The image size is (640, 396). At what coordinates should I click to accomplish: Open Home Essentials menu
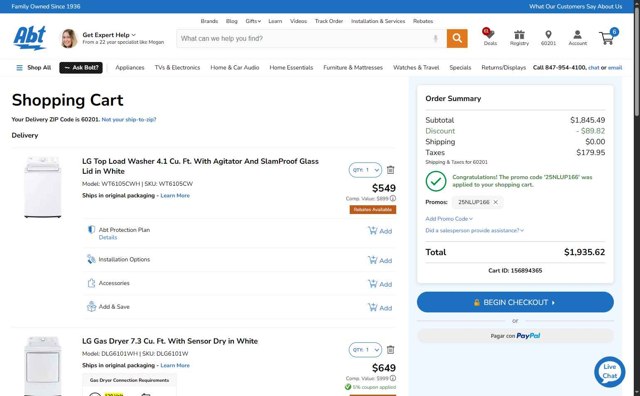(x=291, y=68)
